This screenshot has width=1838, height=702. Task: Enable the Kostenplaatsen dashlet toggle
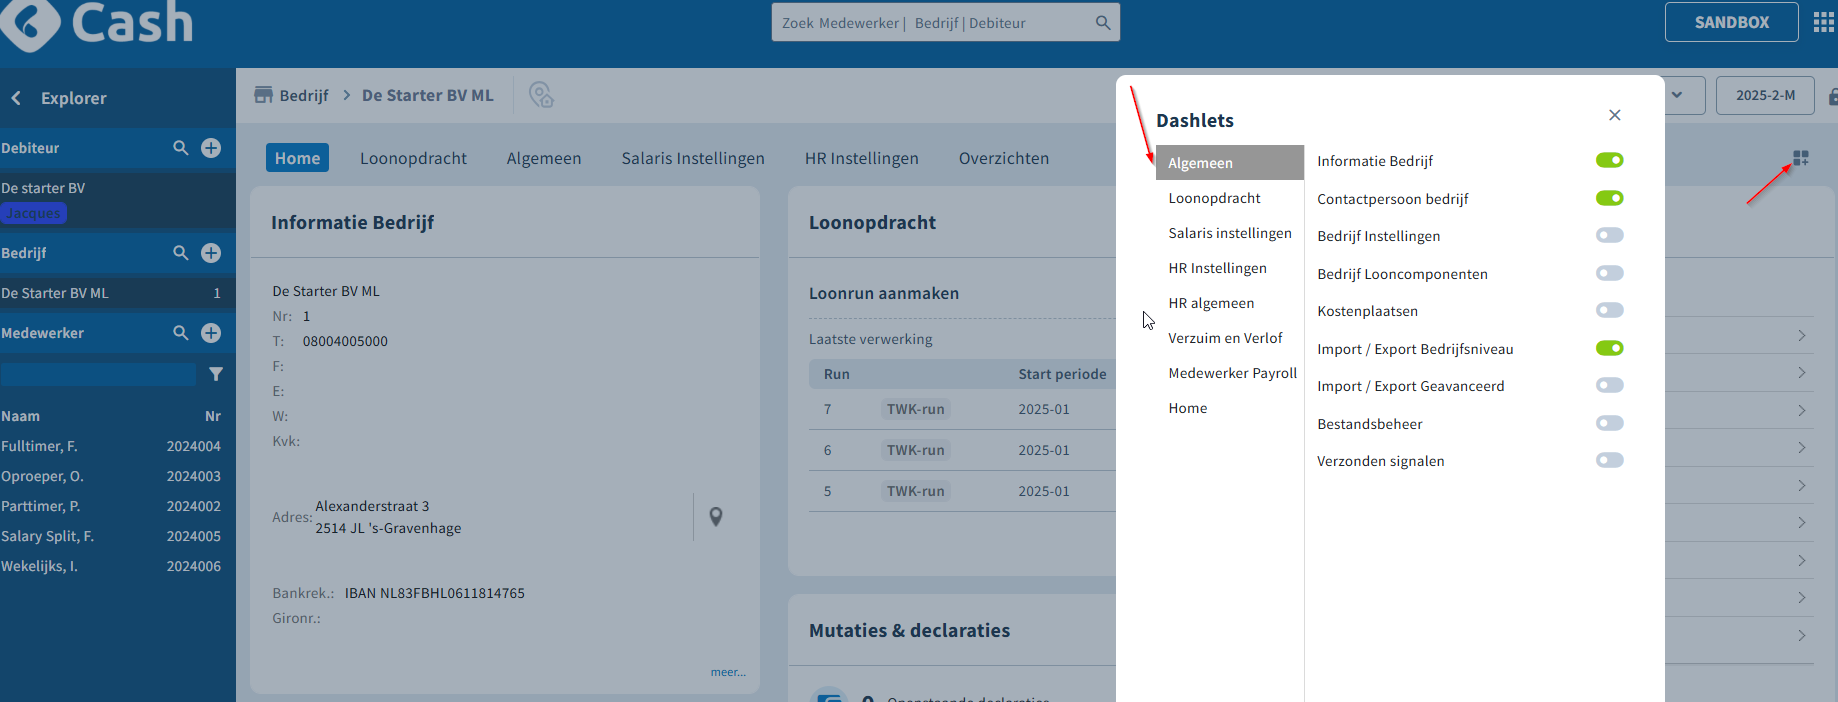tap(1609, 310)
